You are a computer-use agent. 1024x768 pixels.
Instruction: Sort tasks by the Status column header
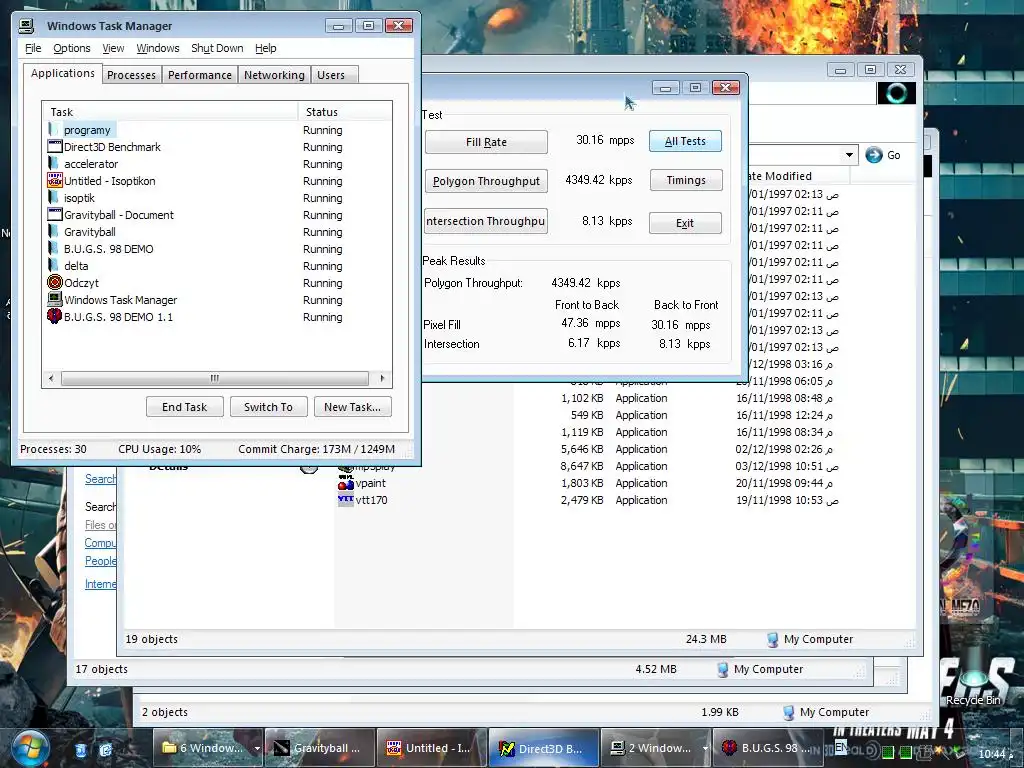tap(345, 112)
